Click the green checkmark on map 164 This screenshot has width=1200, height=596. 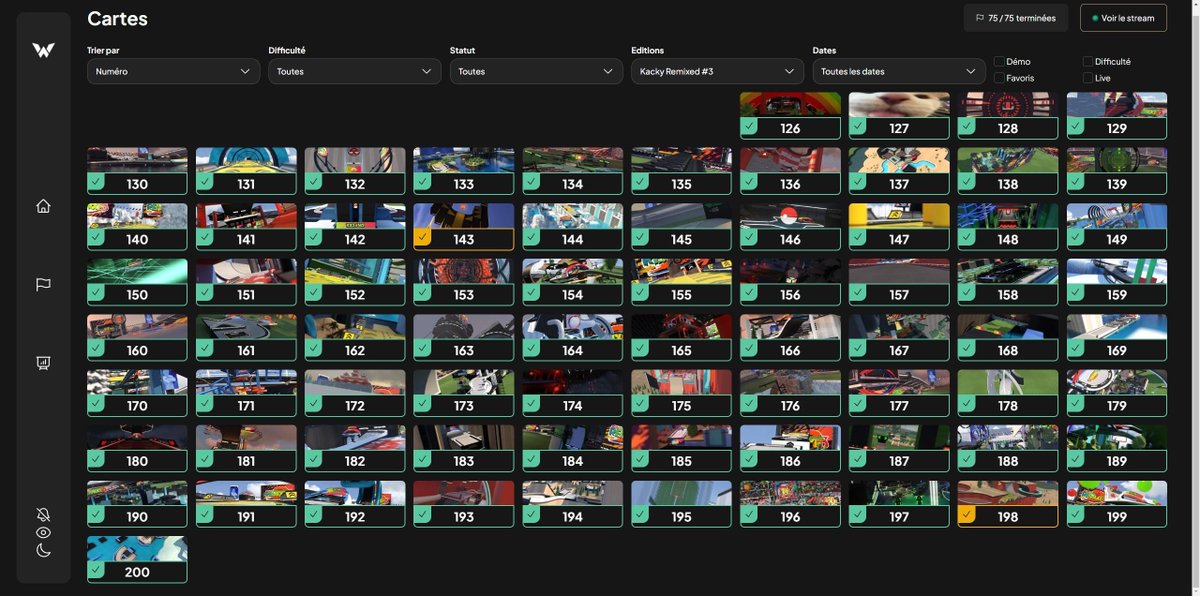tap(531, 349)
